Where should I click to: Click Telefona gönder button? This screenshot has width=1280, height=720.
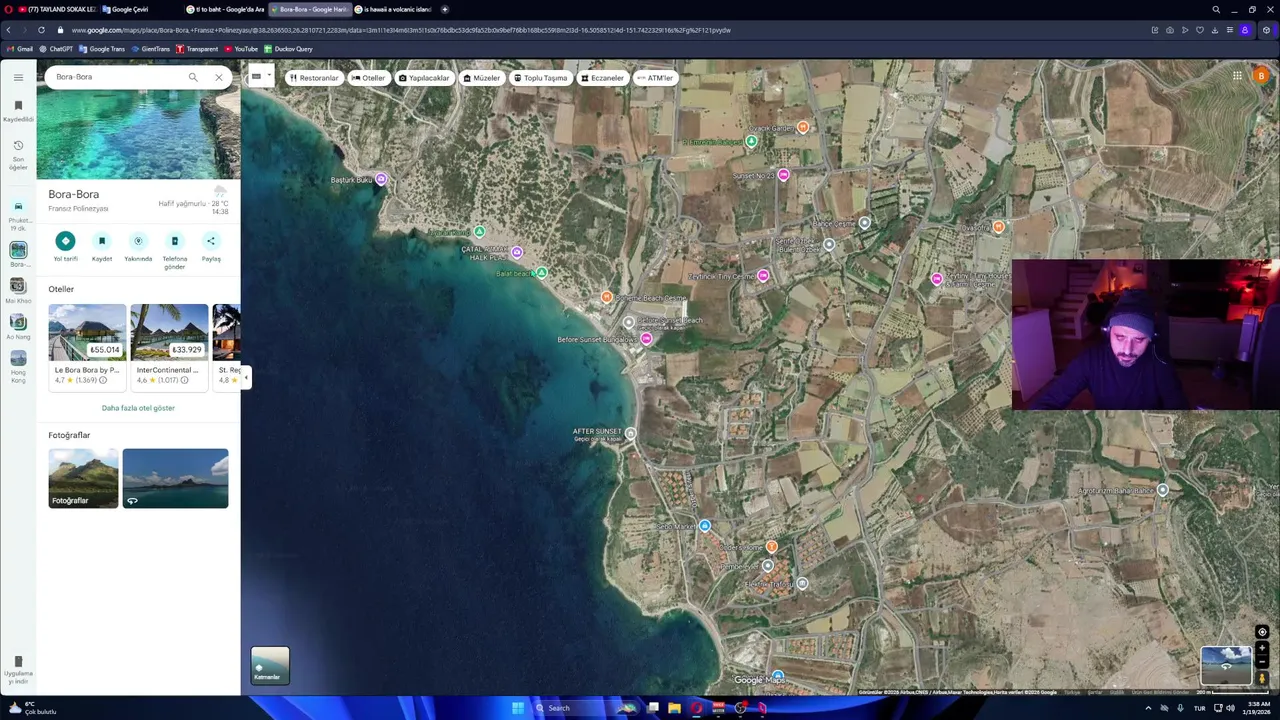pyautogui.click(x=174, y=251)
